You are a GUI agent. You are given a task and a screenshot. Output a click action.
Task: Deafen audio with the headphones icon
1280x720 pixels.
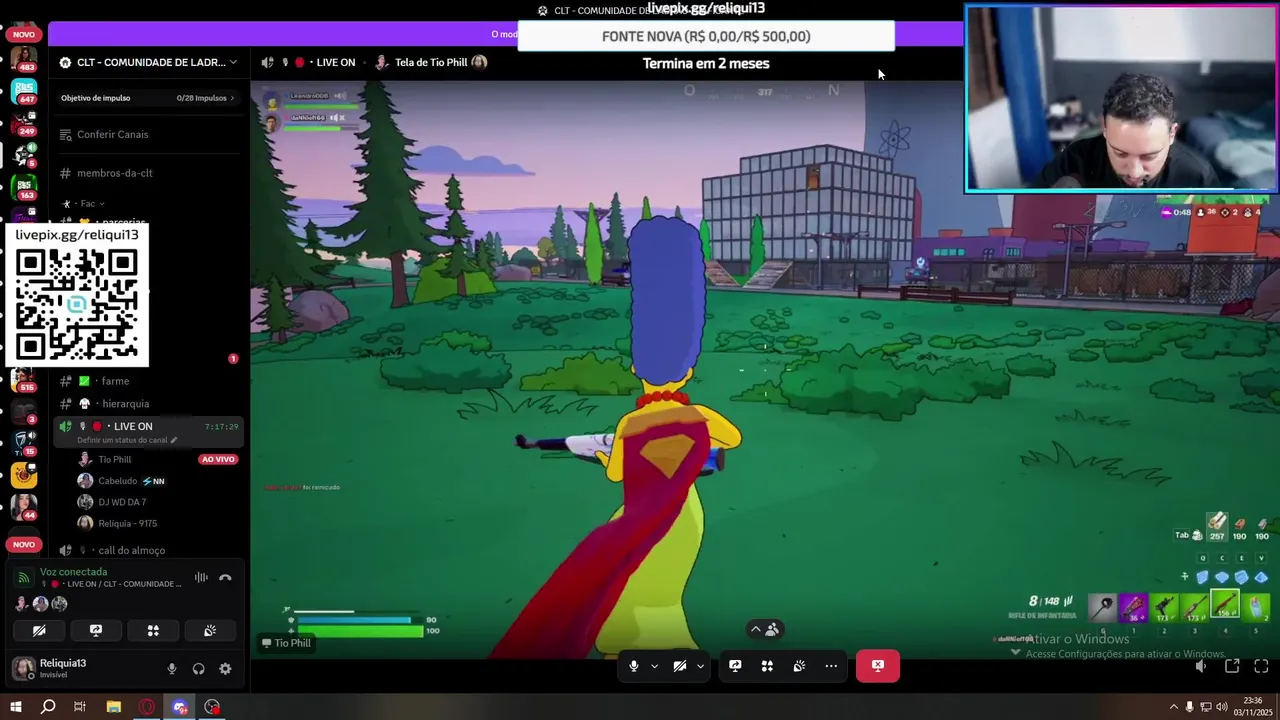pyautogui.click(x=198, y=669)
